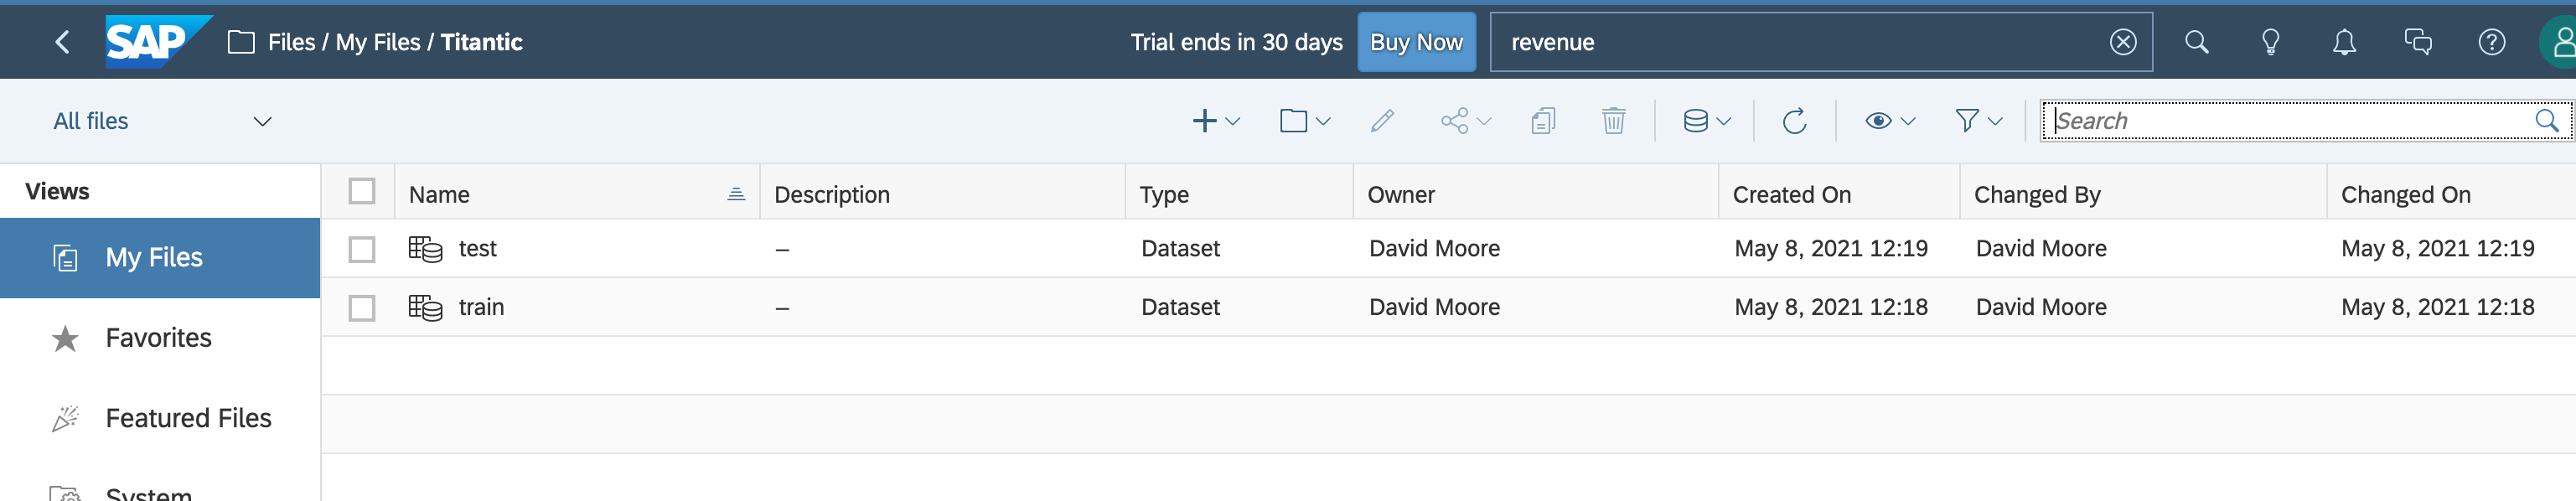2576x501 pixels.
Task: Click the back arrow in header
Action: coord(62,42)
